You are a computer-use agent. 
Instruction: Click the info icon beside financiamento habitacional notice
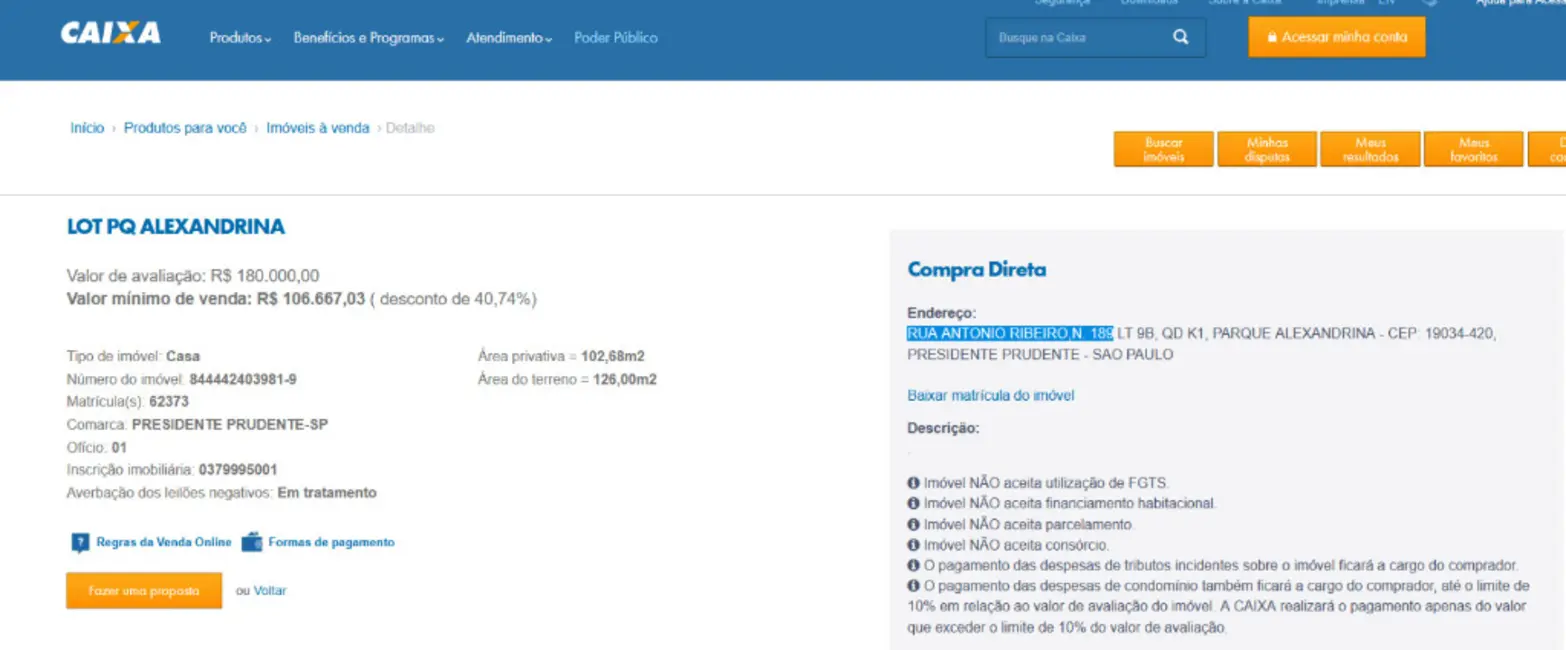point(913,503)
